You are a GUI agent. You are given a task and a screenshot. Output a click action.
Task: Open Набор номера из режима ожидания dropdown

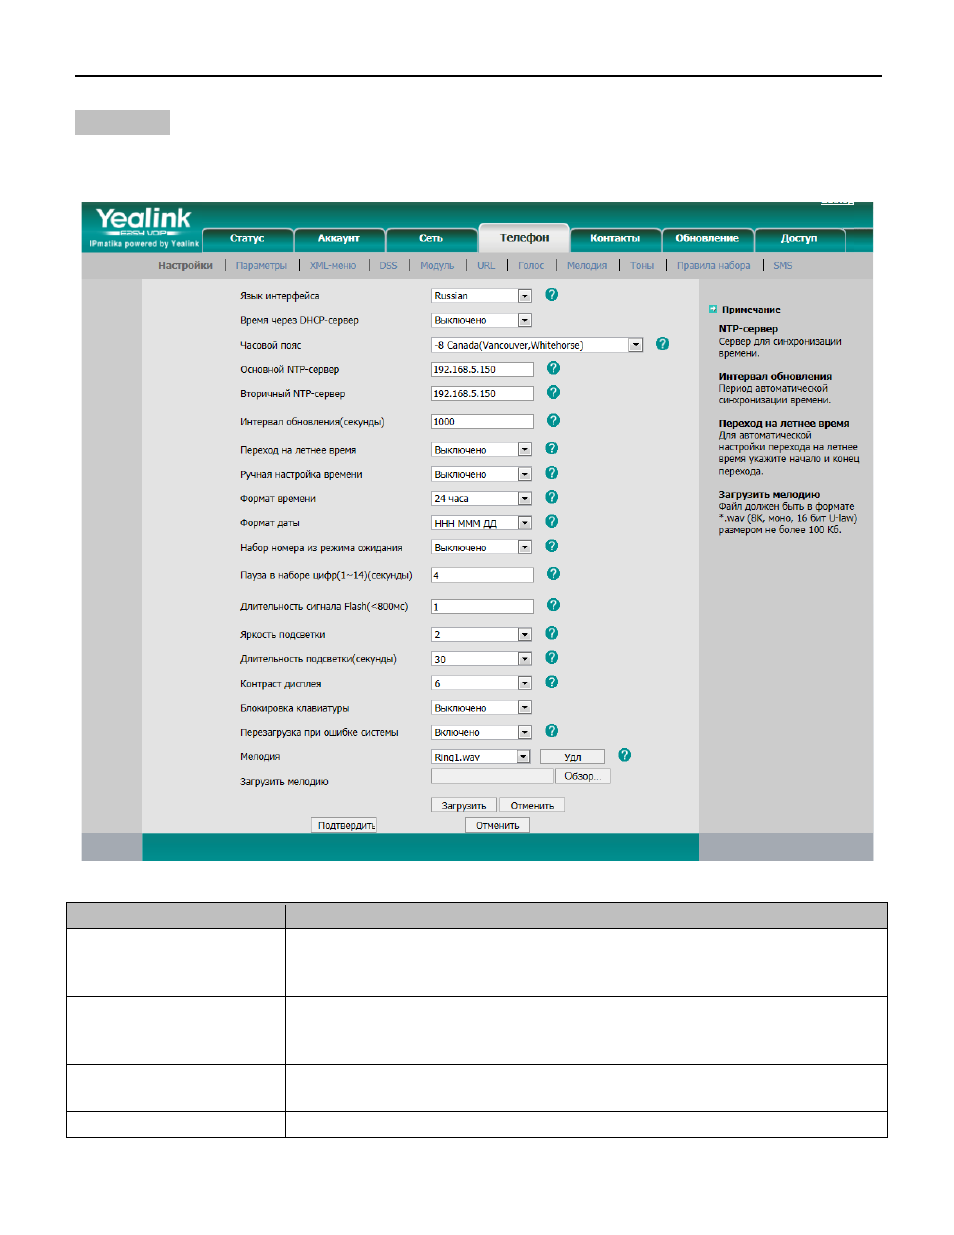(481, 547)
